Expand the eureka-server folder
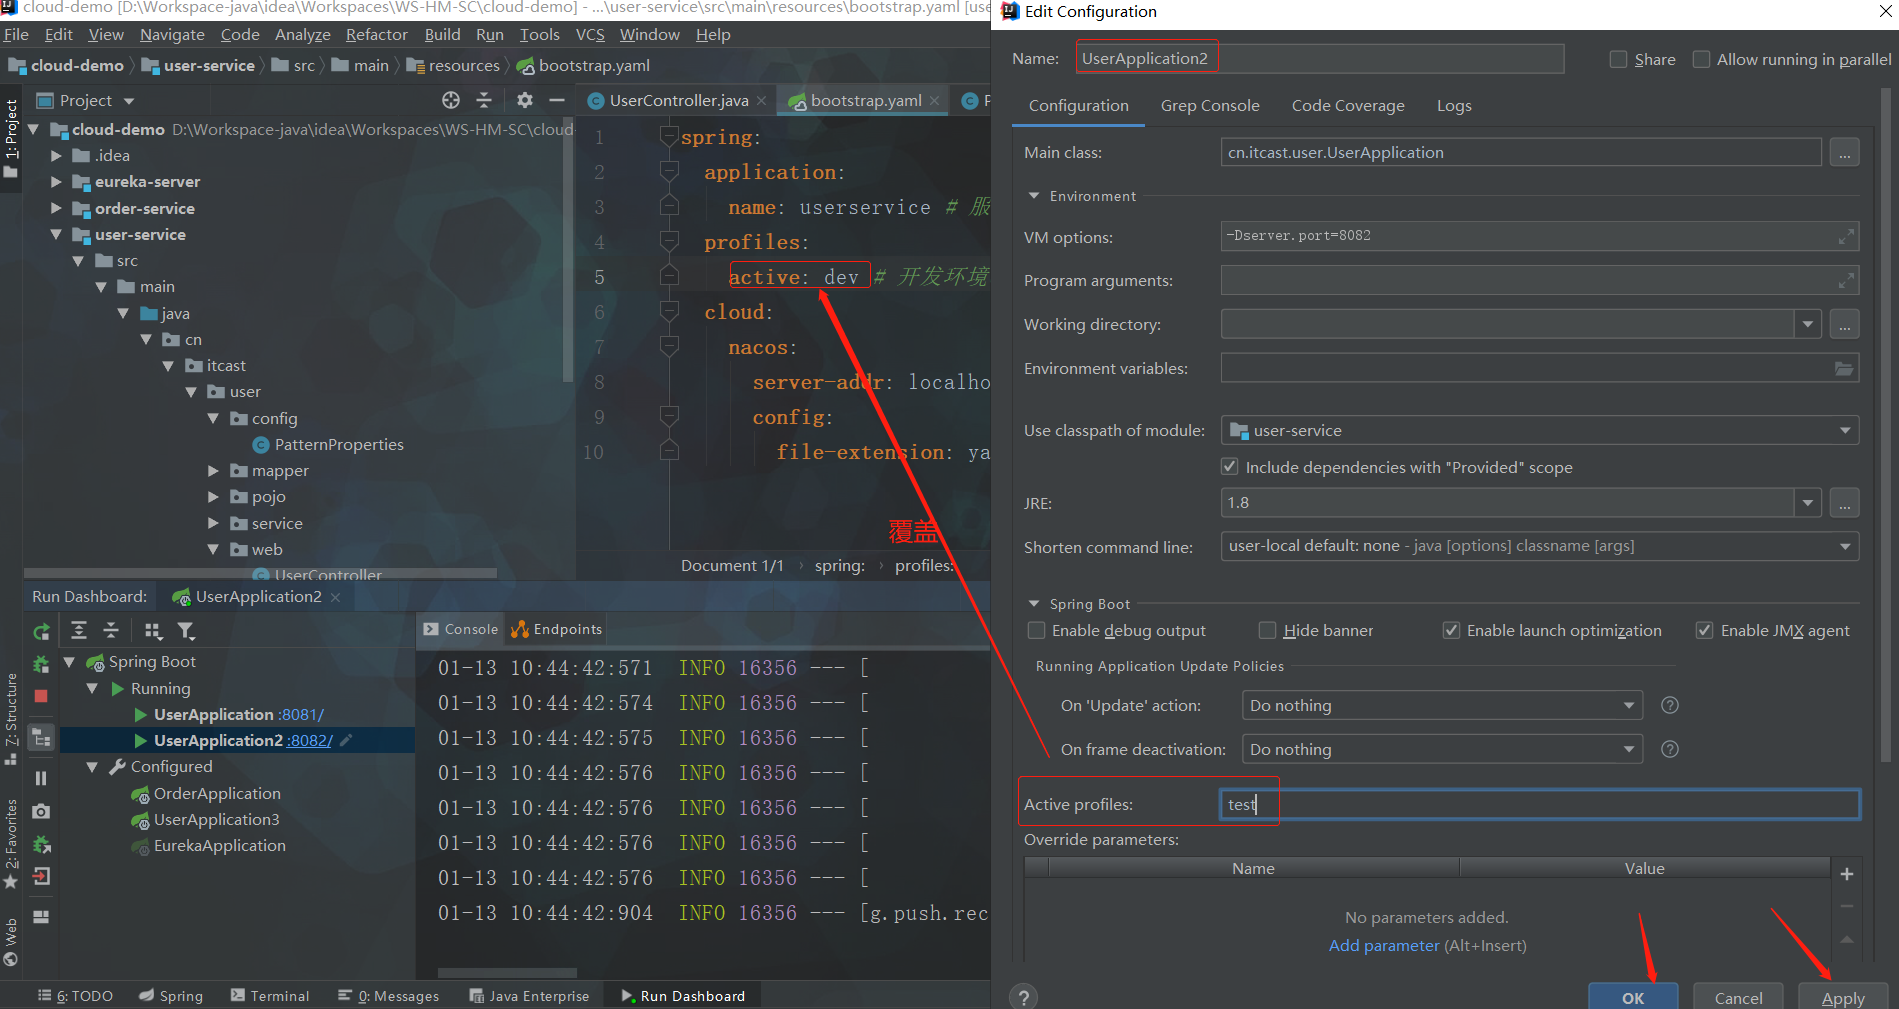 [x=56, y=182]
